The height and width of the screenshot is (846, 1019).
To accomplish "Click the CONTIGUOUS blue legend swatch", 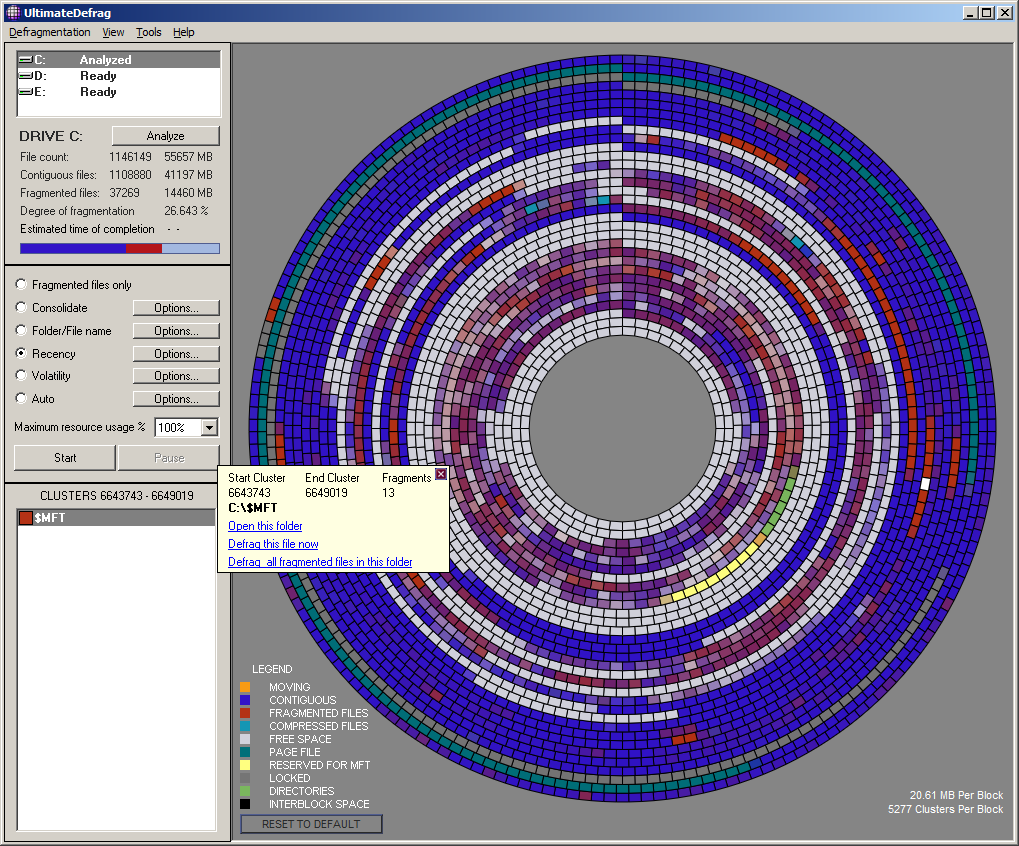I will (245, 700).
